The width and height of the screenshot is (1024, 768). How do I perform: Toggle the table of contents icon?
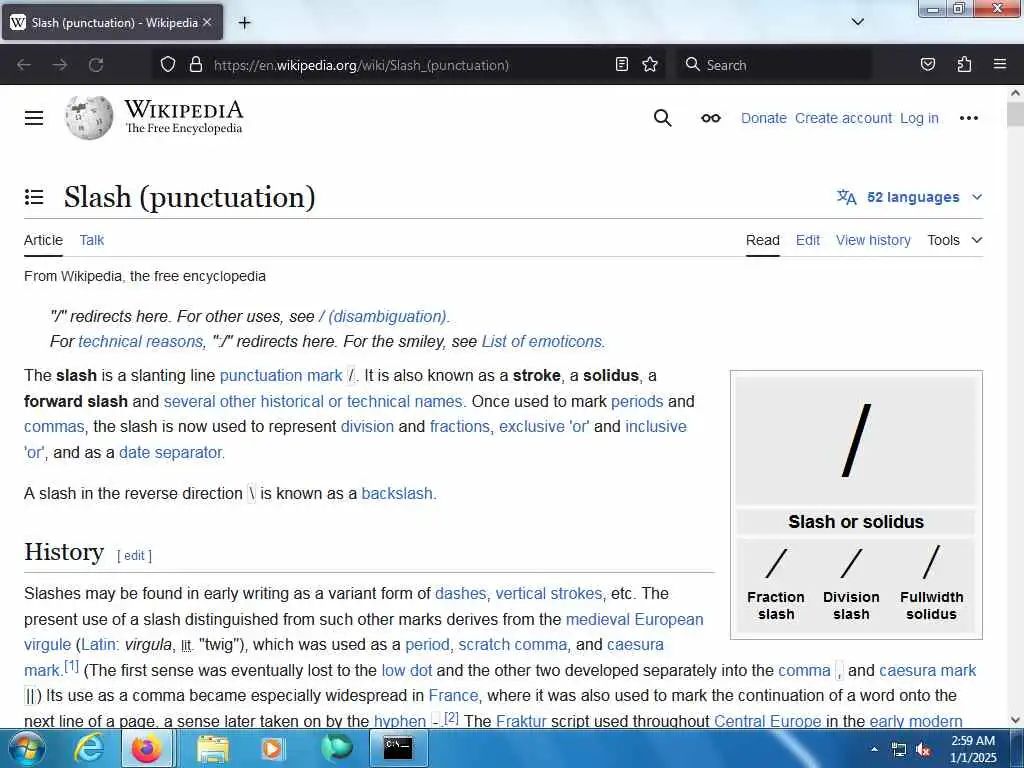pos(34,197)
